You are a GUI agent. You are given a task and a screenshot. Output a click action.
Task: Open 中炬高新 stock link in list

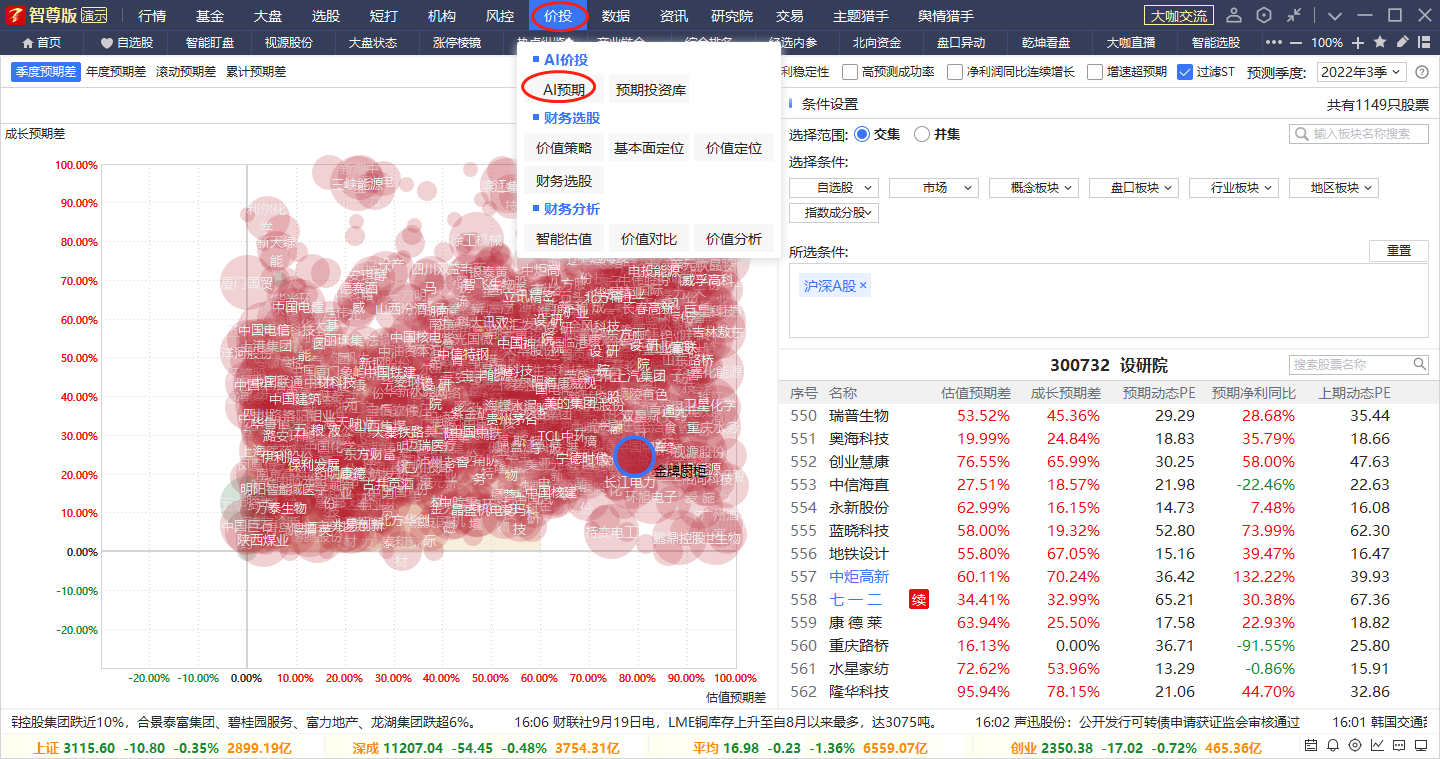(x=859, y=577)
